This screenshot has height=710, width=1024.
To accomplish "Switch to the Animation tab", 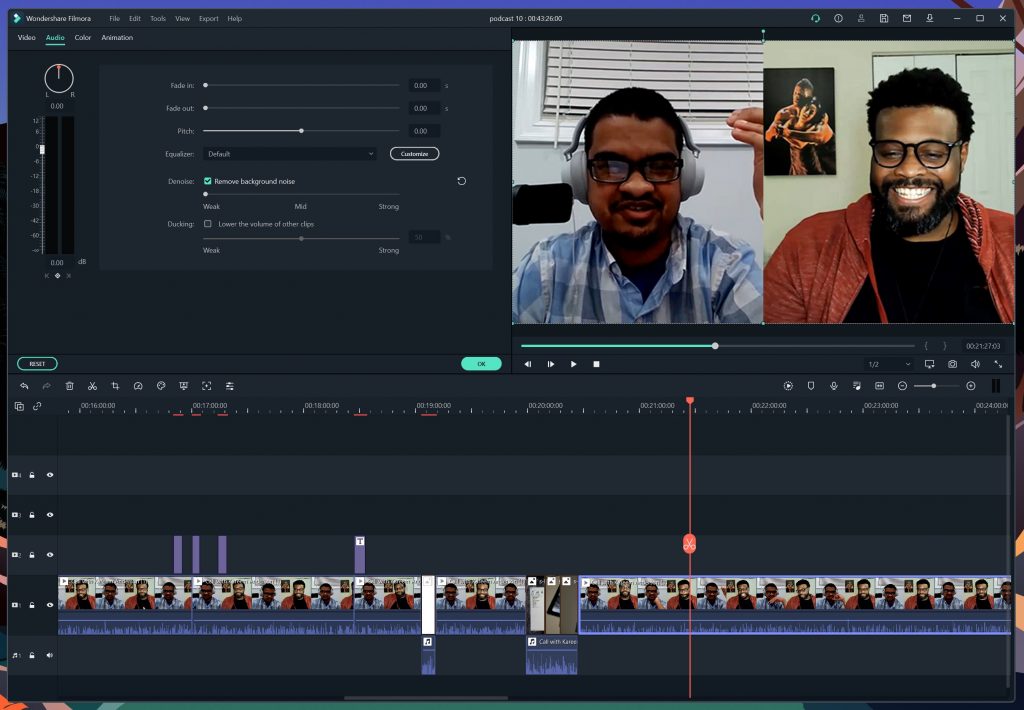I will point(117,37).
